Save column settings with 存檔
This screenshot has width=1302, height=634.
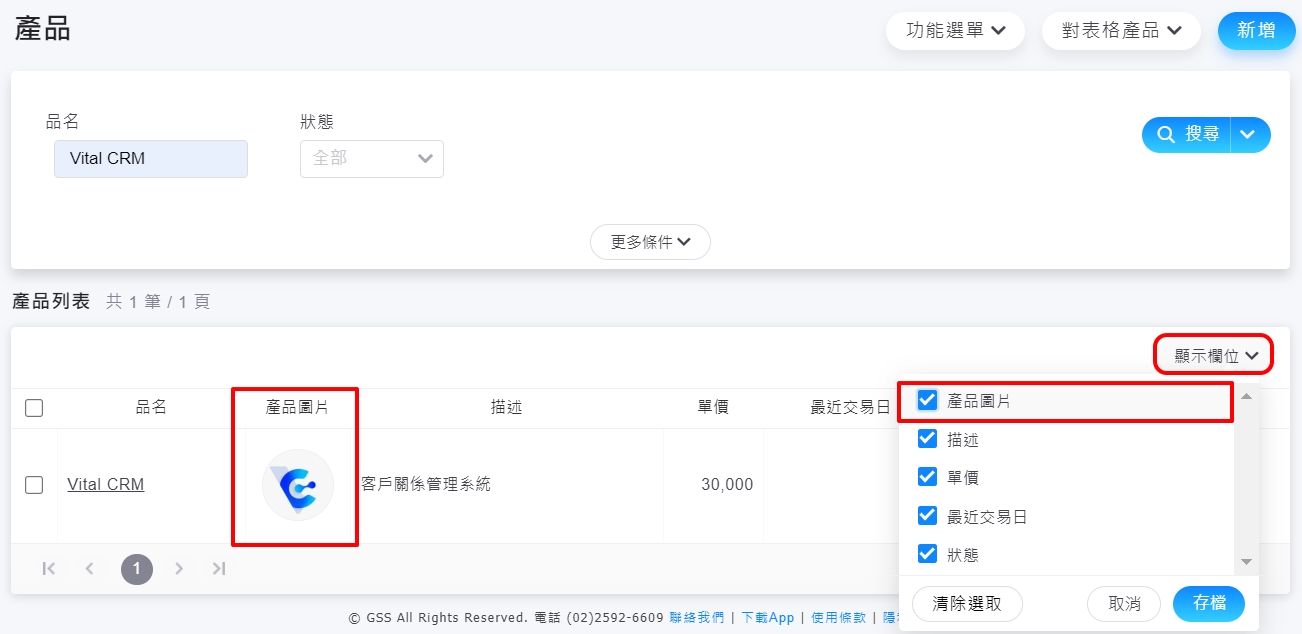tap(1208, 604)
